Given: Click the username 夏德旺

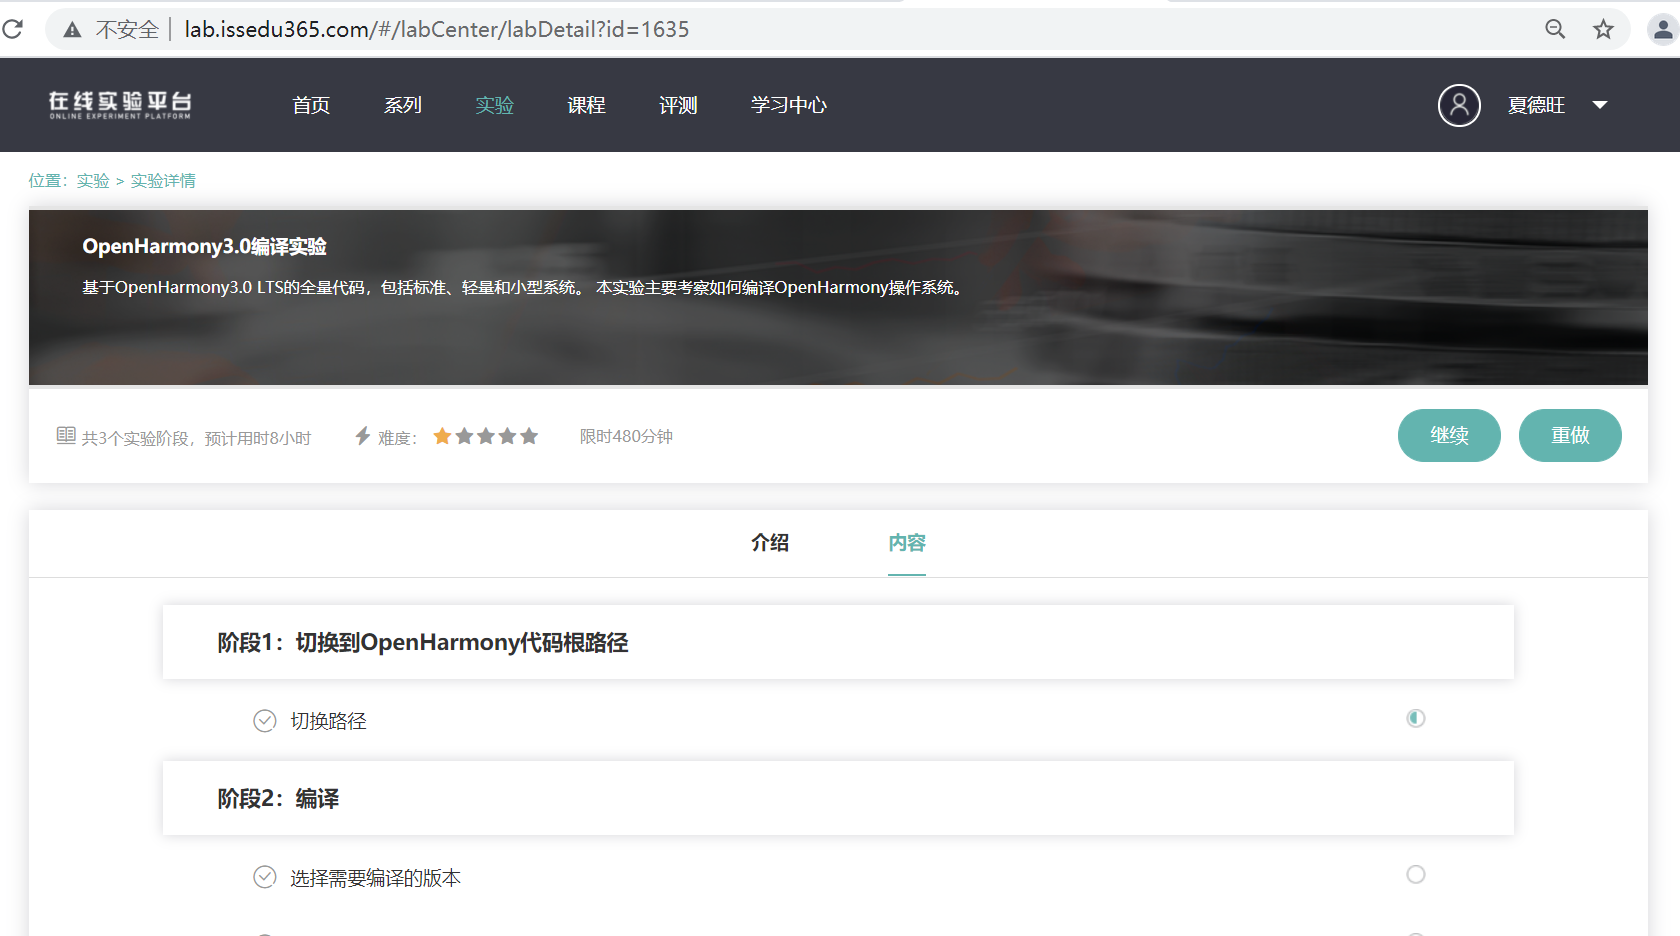Looking at the screenshot, I should point(1536,105).
